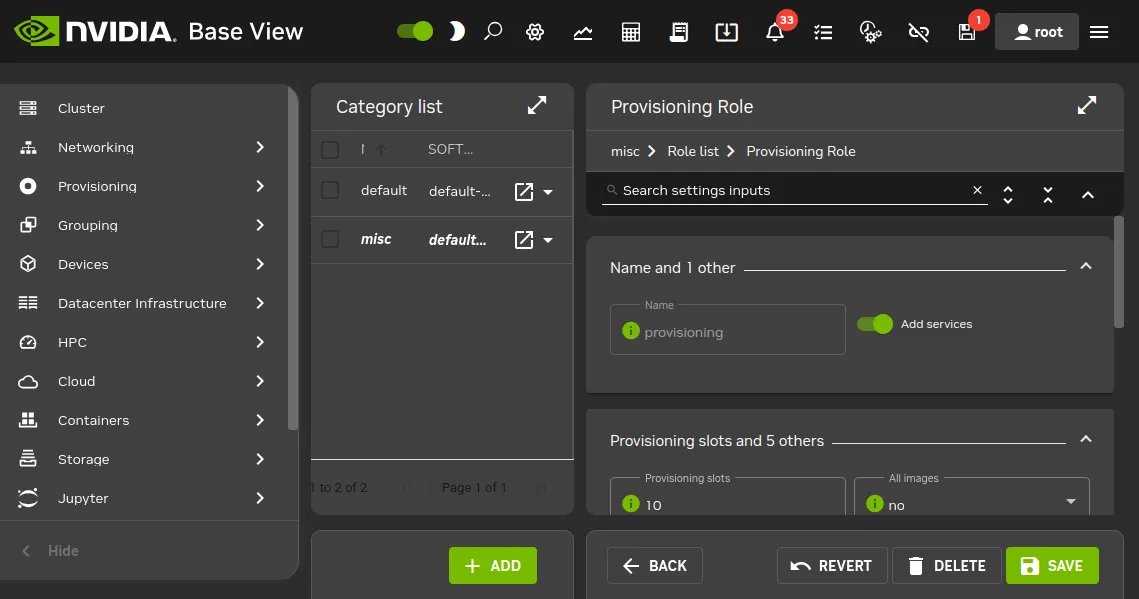
Task: Click the download tray icon in header
Action: [x=726, y=32]
